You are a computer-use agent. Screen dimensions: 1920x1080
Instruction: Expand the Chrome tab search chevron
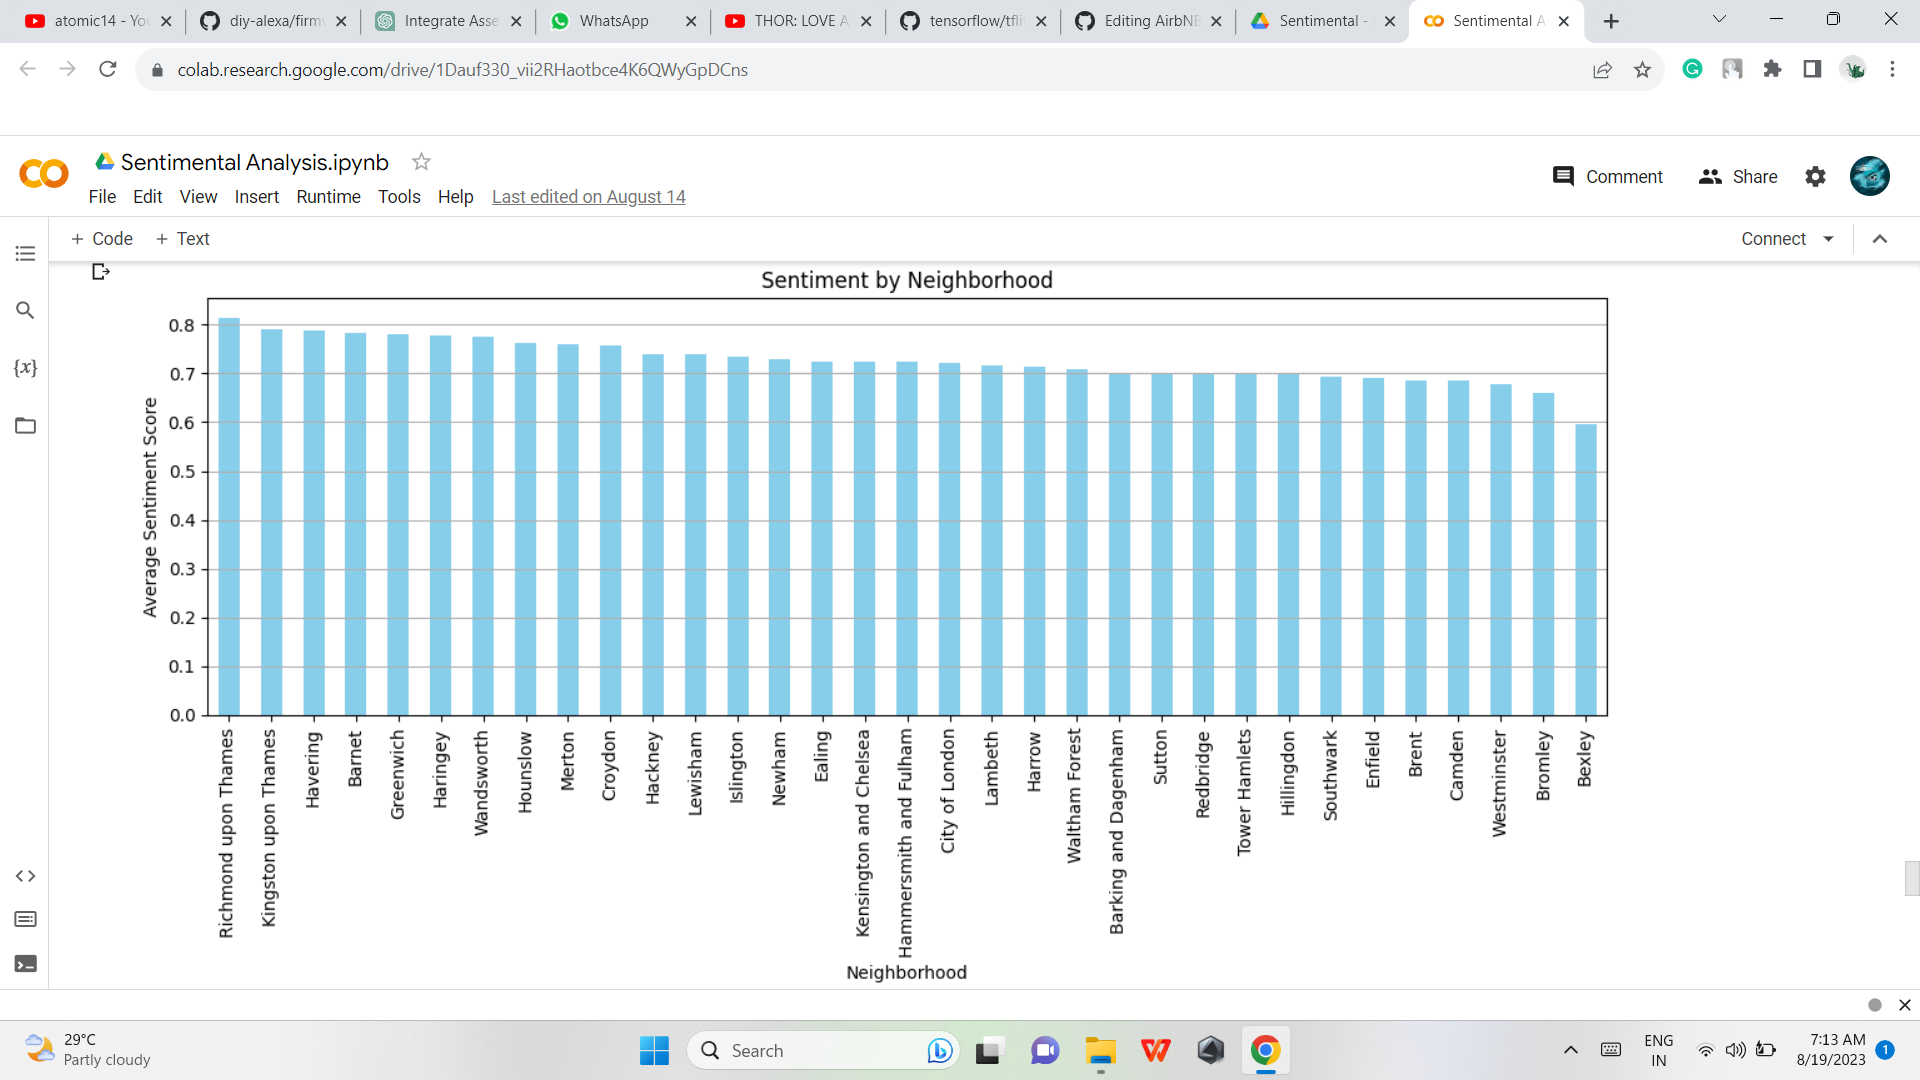[x=1719, y=20]
